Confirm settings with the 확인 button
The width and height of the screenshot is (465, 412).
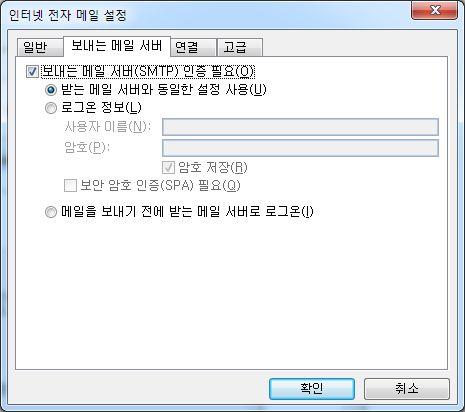pyautogui.click(x=312, y=389)
